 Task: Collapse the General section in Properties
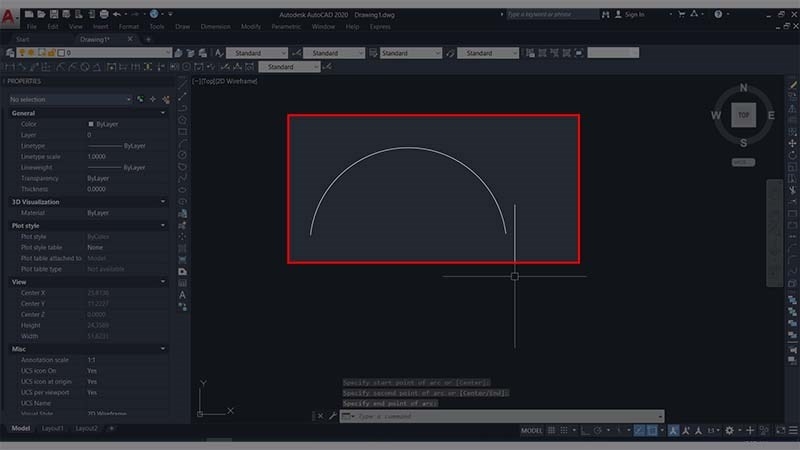[x=163, y=113]
